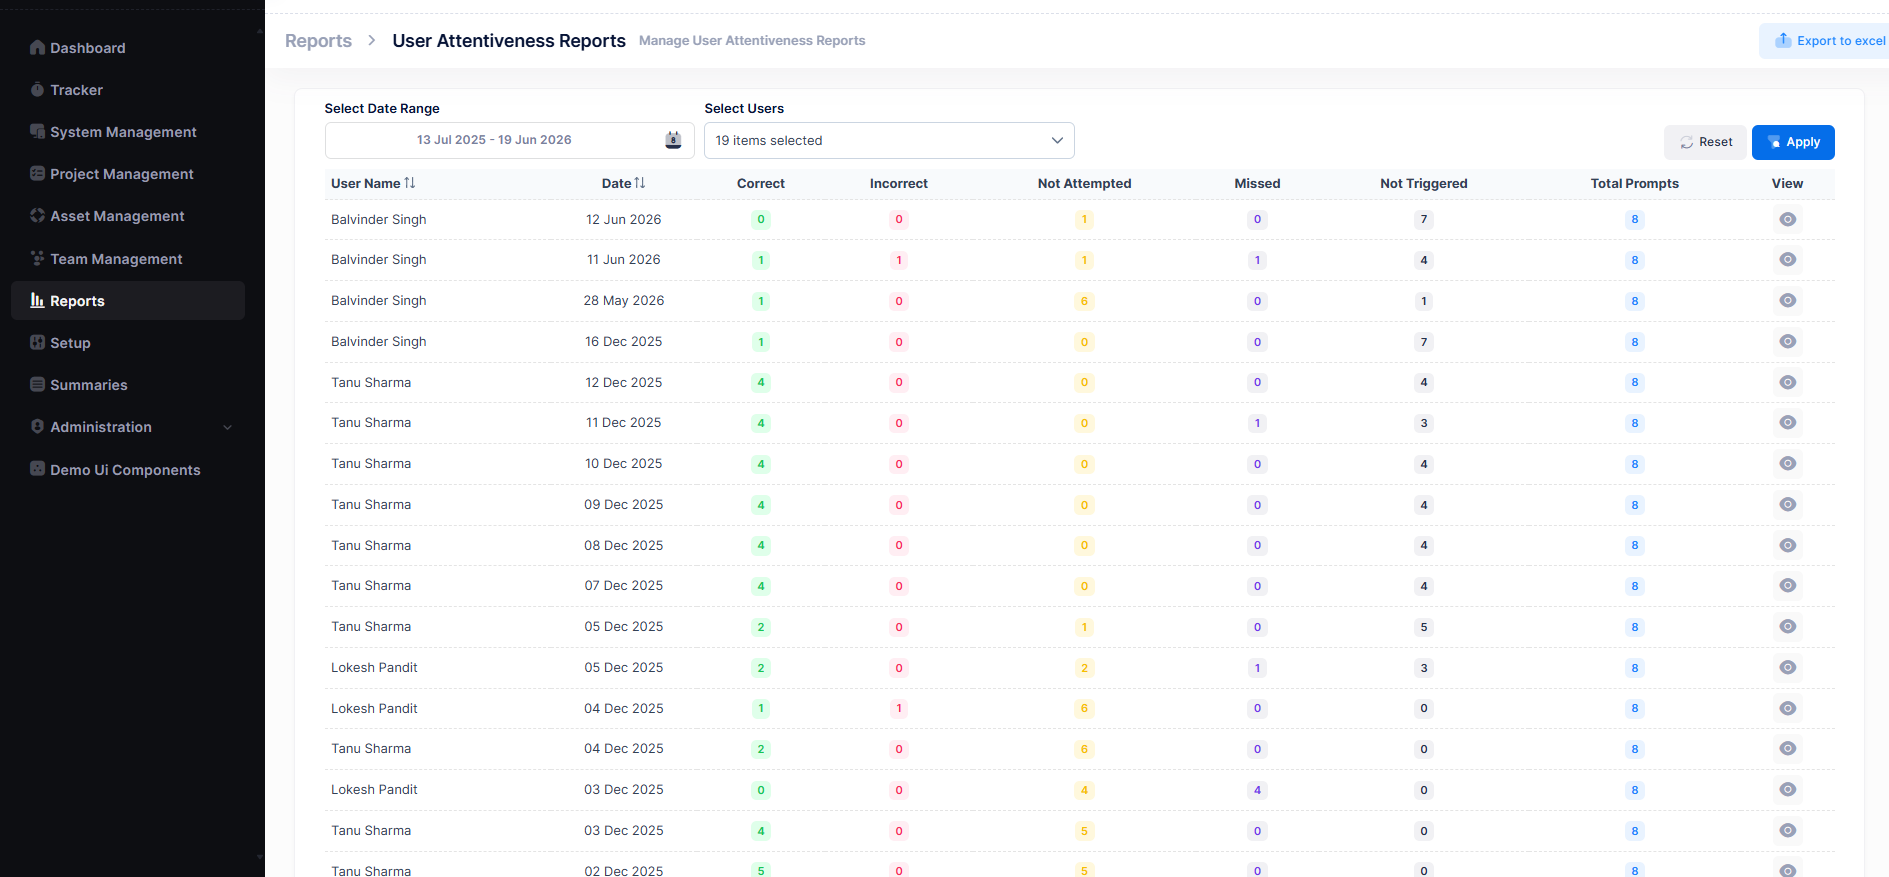Expand the Administration menu chevron
Screen dimensions: 1889x877
pyautogui.click(x=228, y=427)
